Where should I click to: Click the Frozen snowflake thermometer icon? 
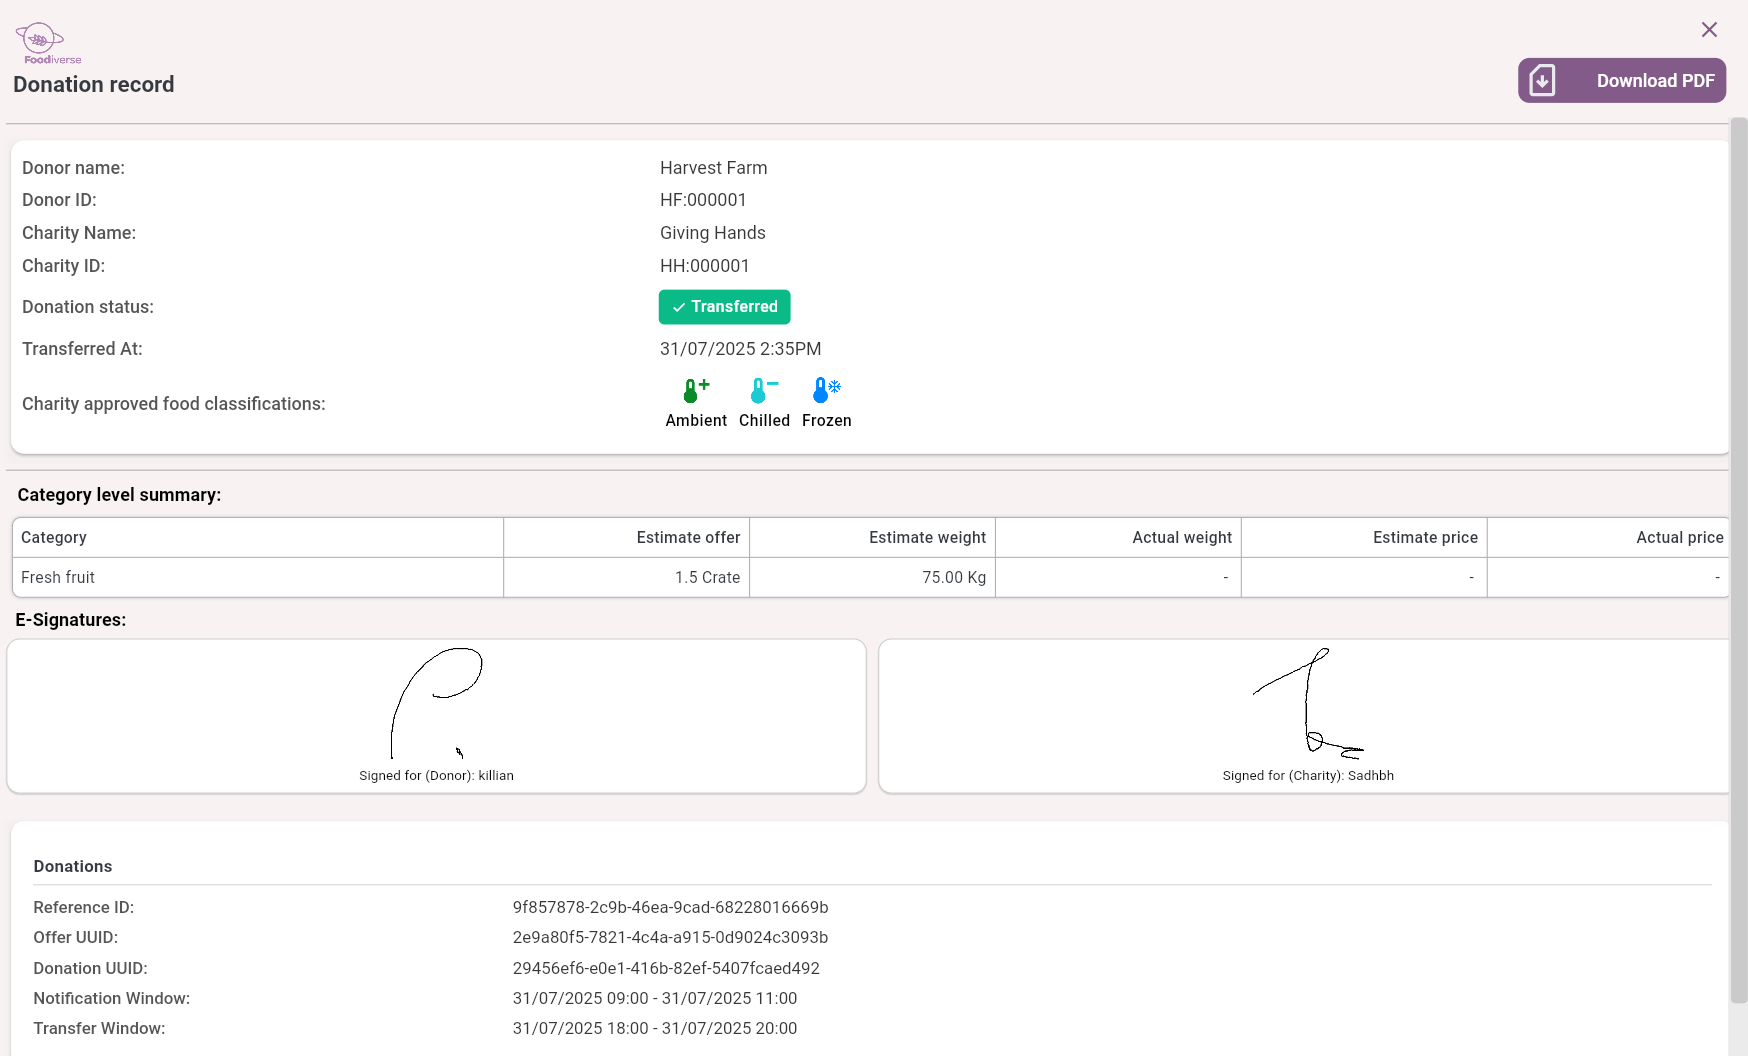tap(826, 390)
